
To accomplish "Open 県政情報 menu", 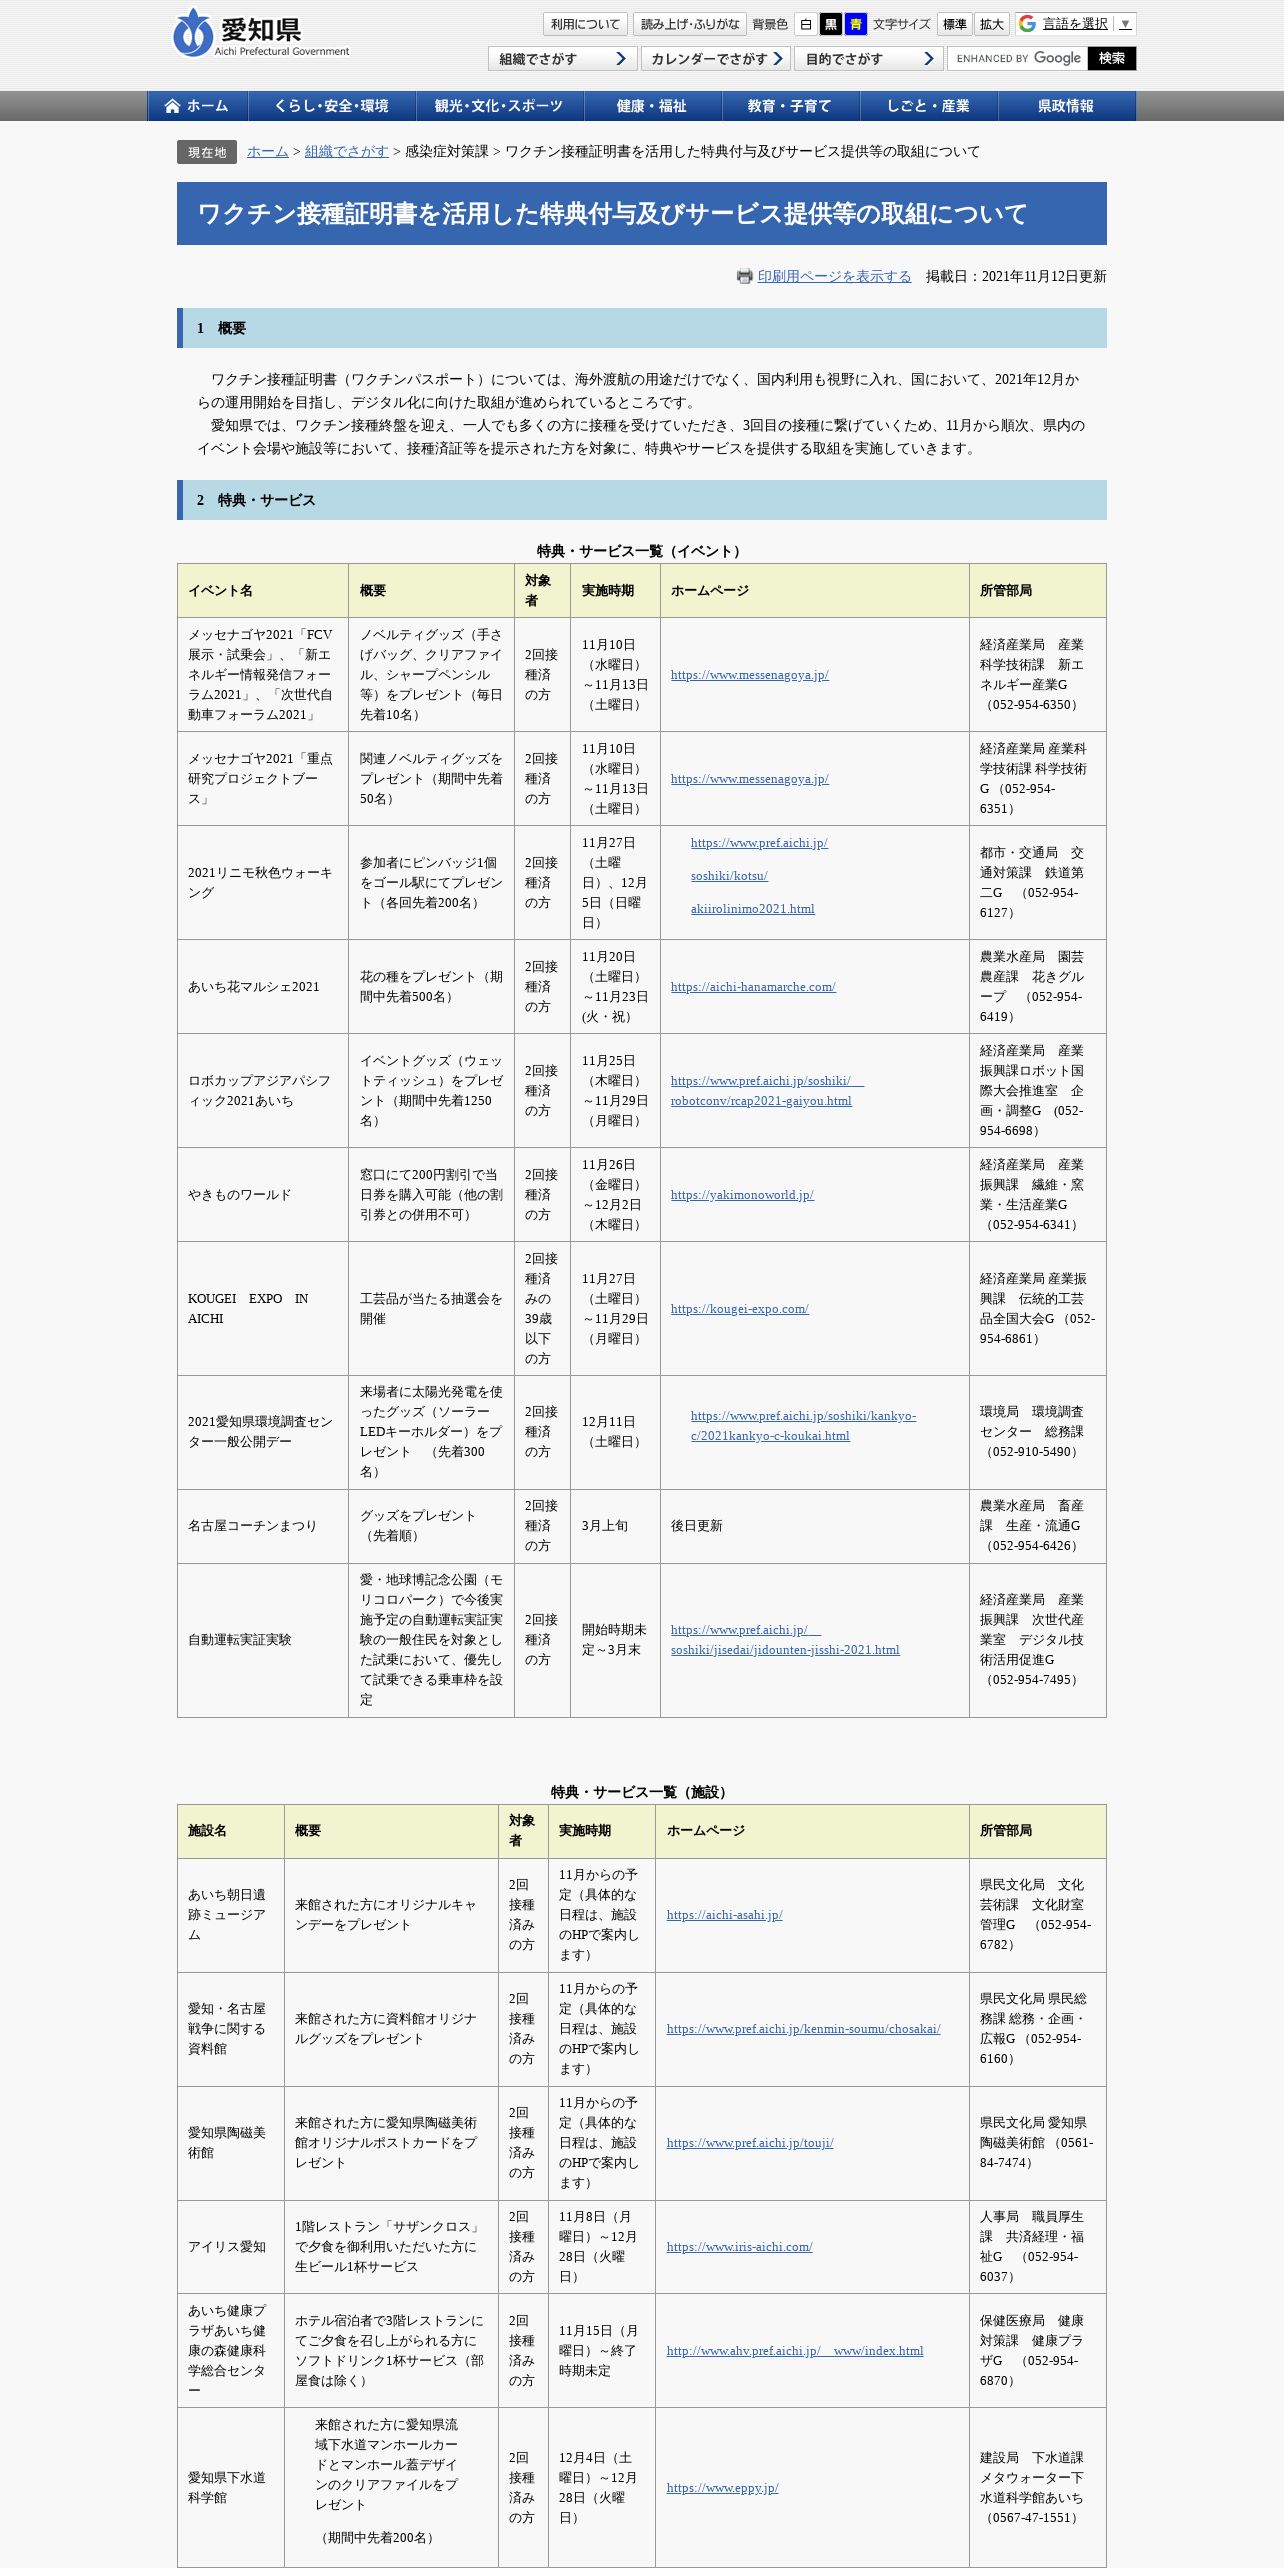I will pos(1066,106).
